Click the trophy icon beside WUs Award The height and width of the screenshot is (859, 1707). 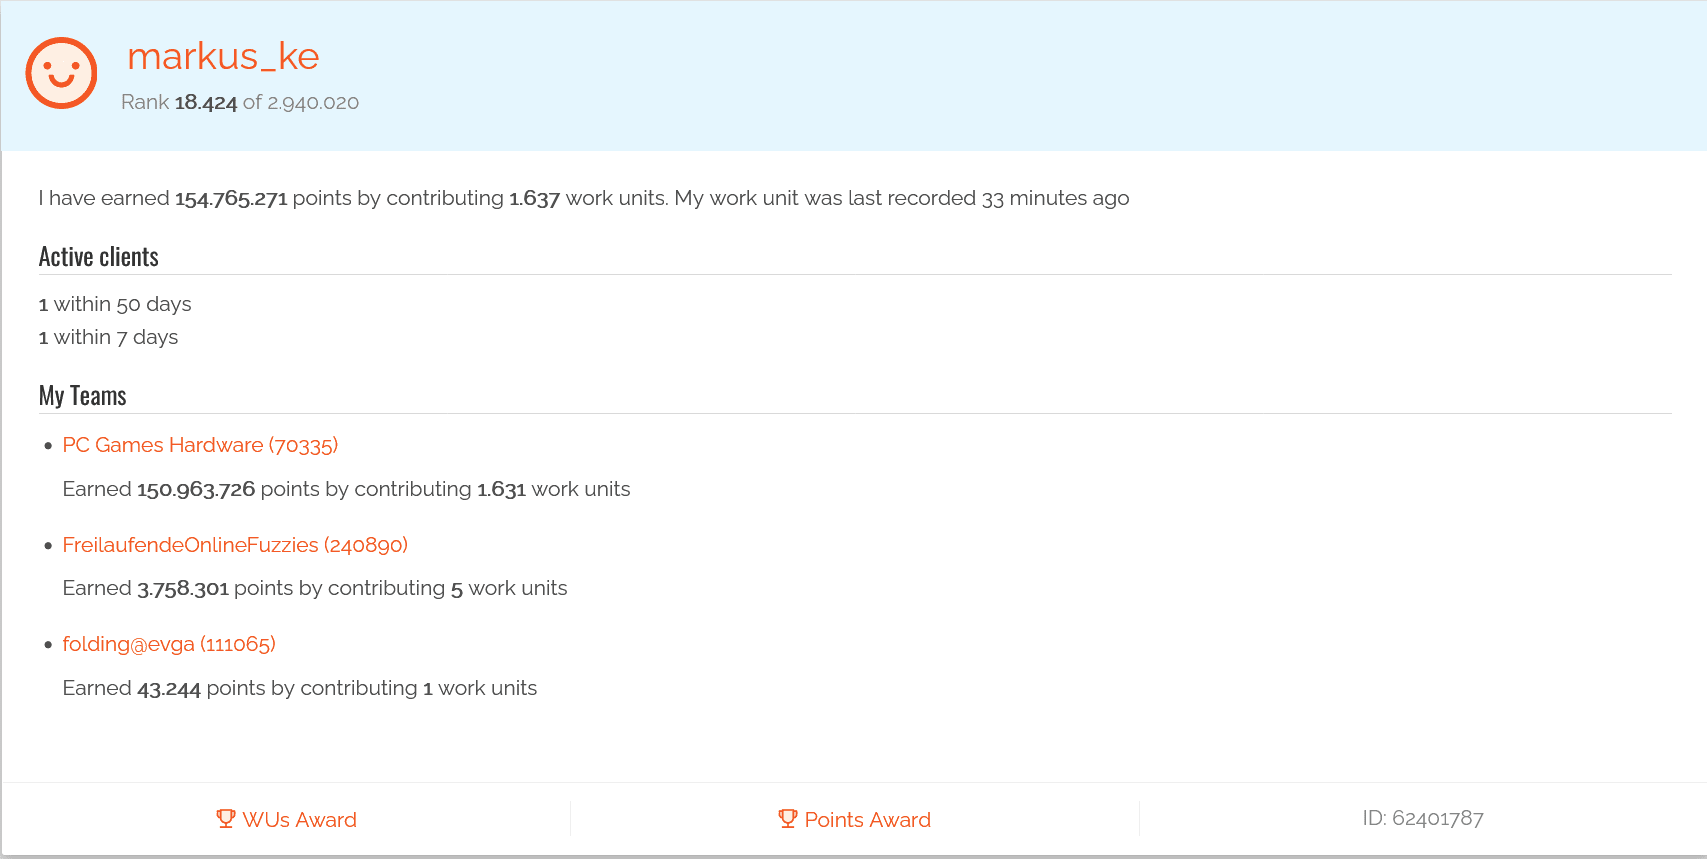pyautogui.click(x=226, y=819)
